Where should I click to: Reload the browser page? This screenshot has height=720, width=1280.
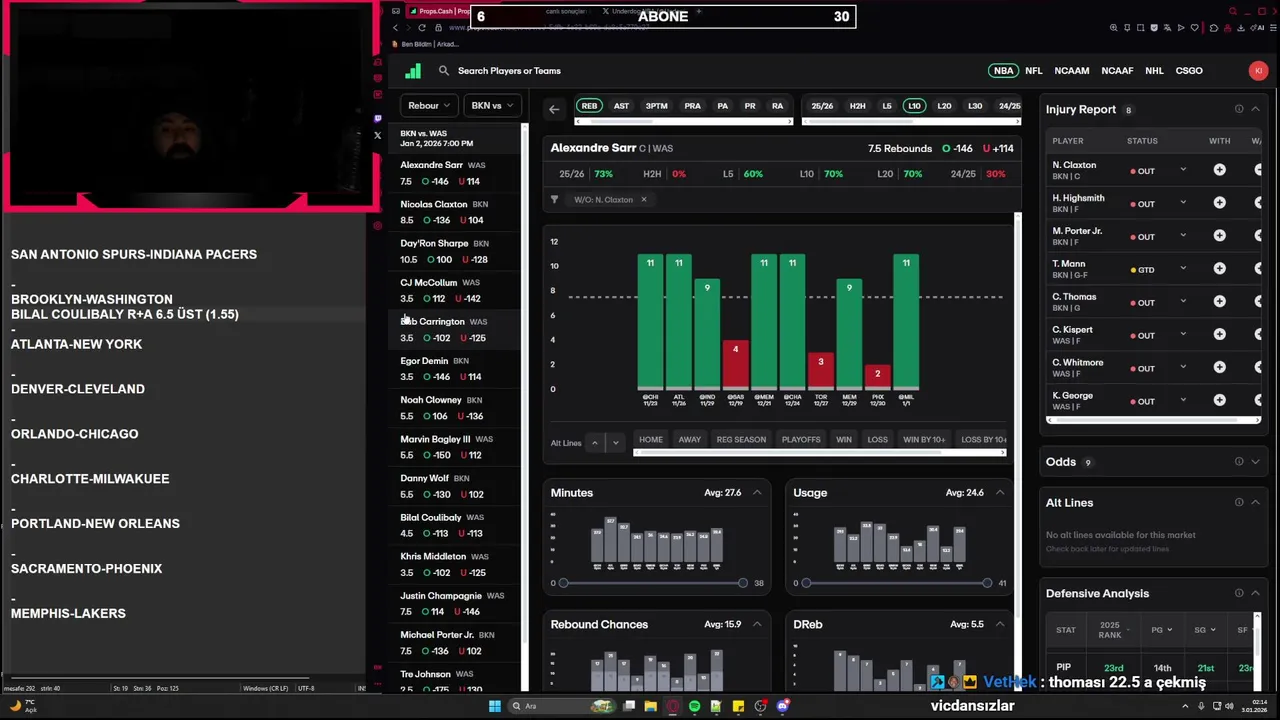pos(422,27)
